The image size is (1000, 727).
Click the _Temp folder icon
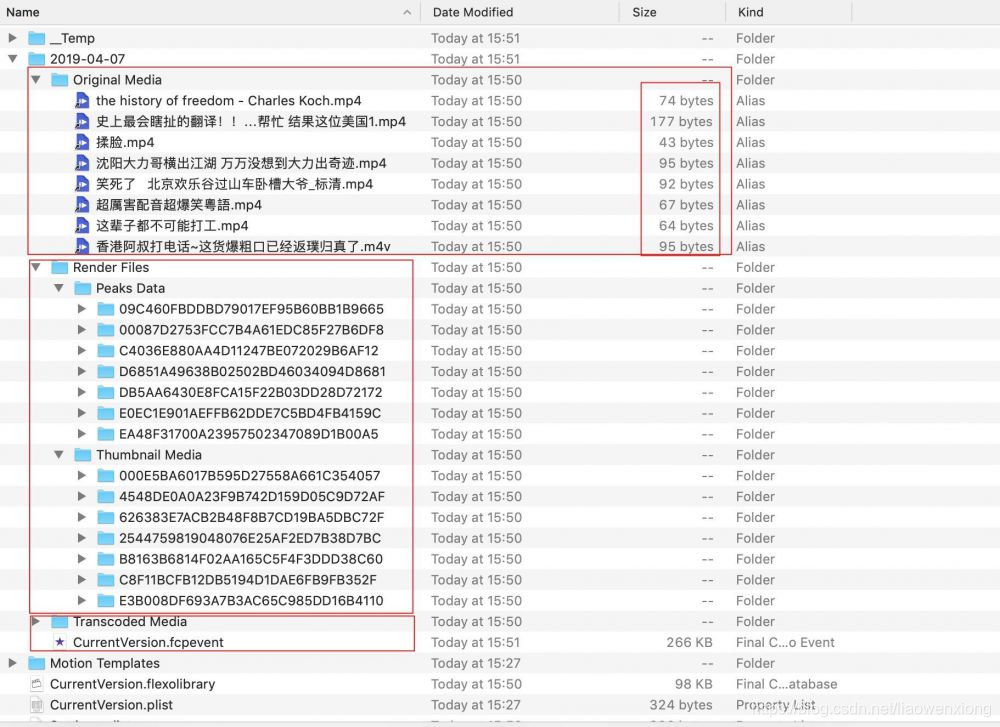pos(37,38)
